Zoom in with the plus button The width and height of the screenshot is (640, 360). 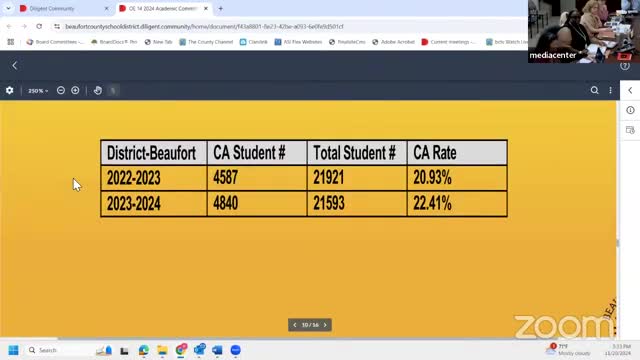tap(75, 90)
